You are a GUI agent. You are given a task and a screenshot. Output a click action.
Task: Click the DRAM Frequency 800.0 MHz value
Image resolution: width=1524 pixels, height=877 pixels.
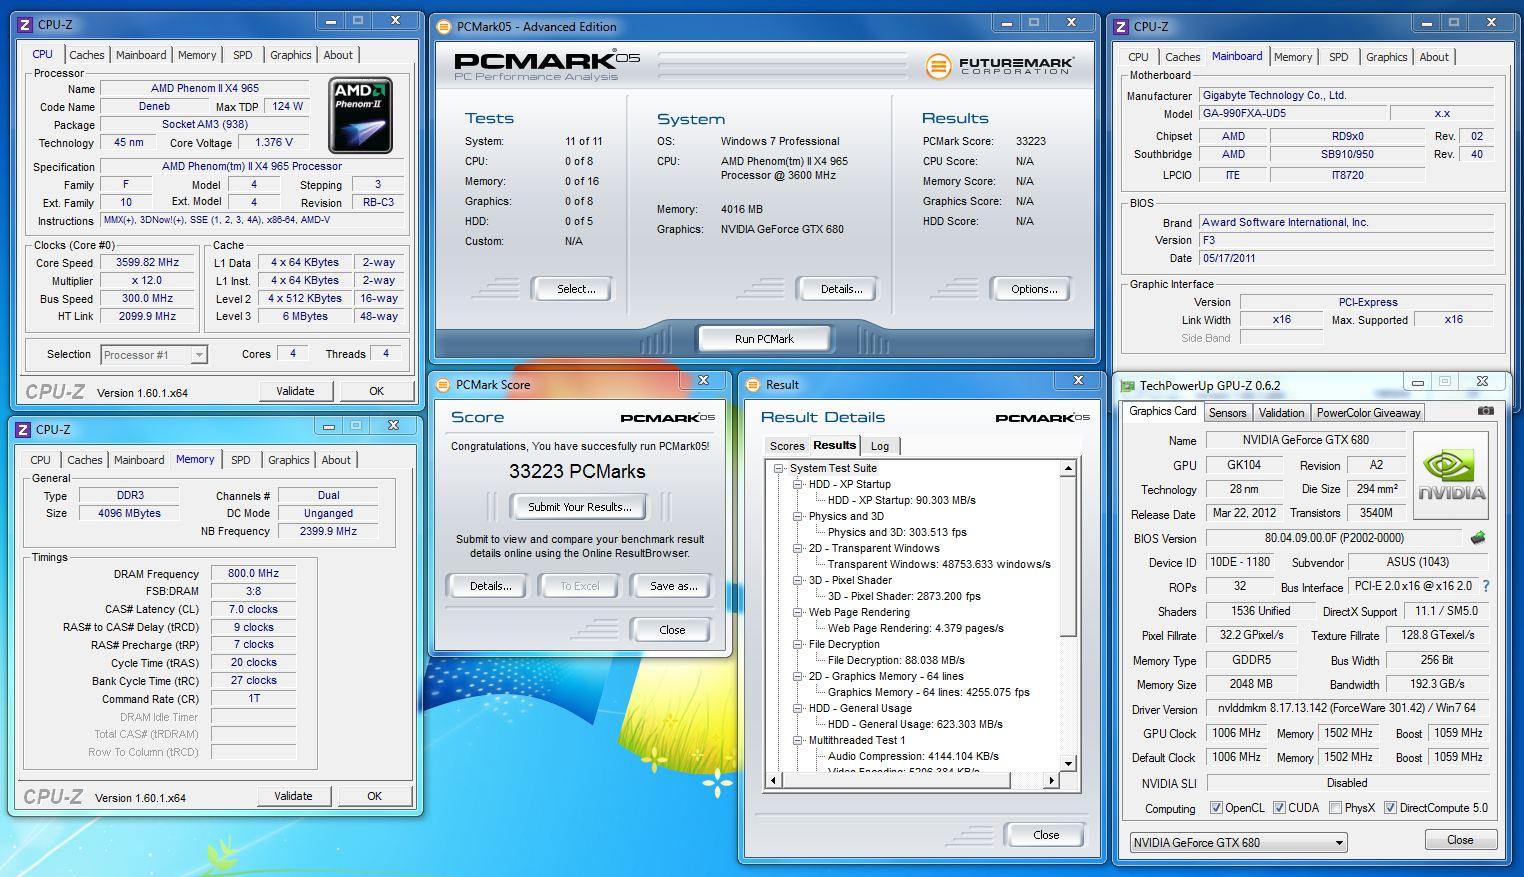coord(253,574)
